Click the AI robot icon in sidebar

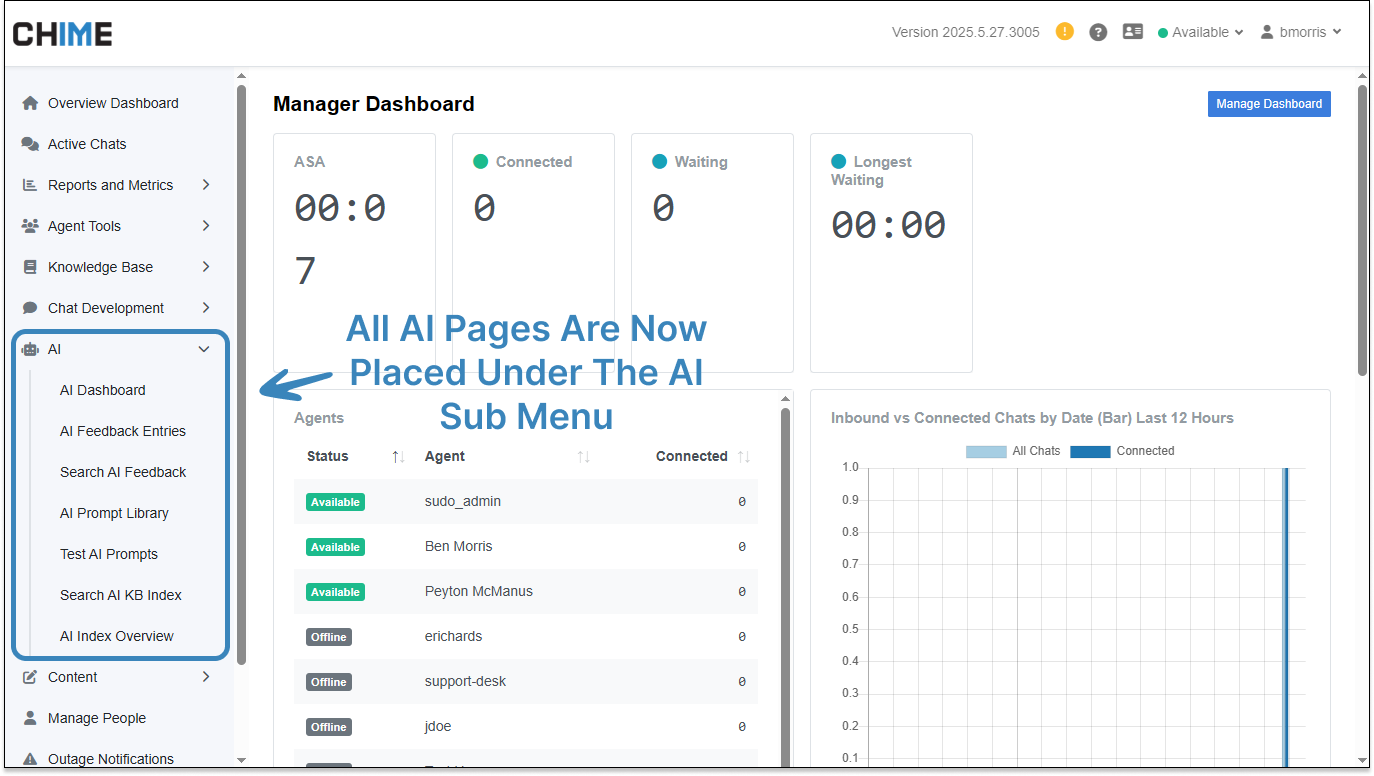(30, 349)
